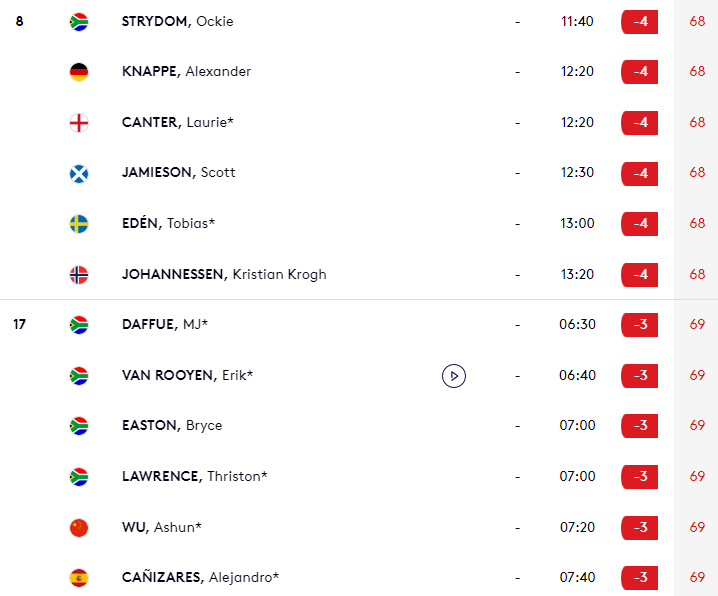Open Bryce Easton player details
This screenshot has height=596, width=718.
tap(171, 426)
